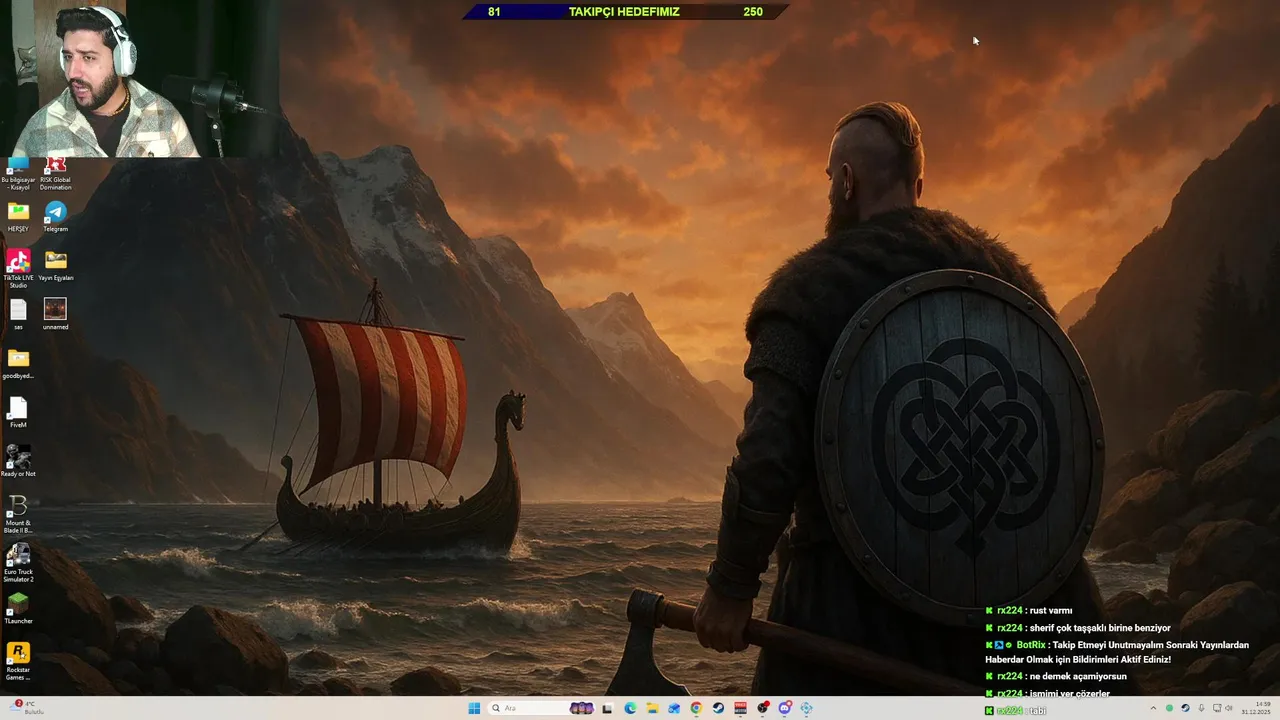Expand the system tray hidden icons chevron

[x=1152, y=708]
